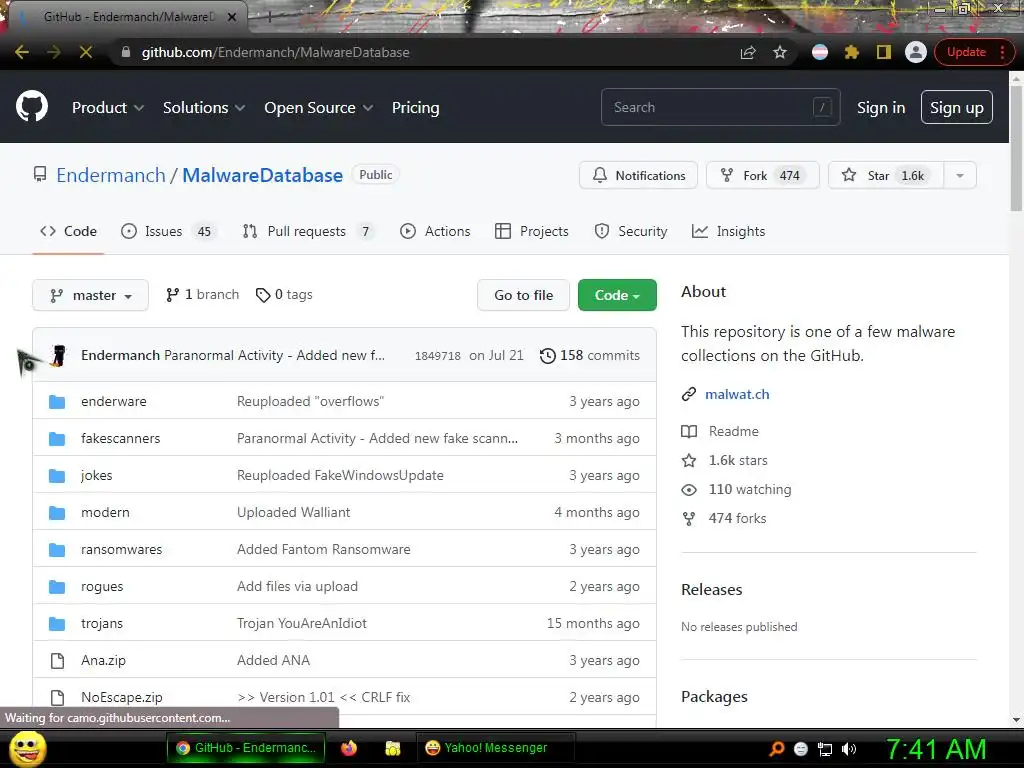
Task: Open the modern folder
Action: 105,513
